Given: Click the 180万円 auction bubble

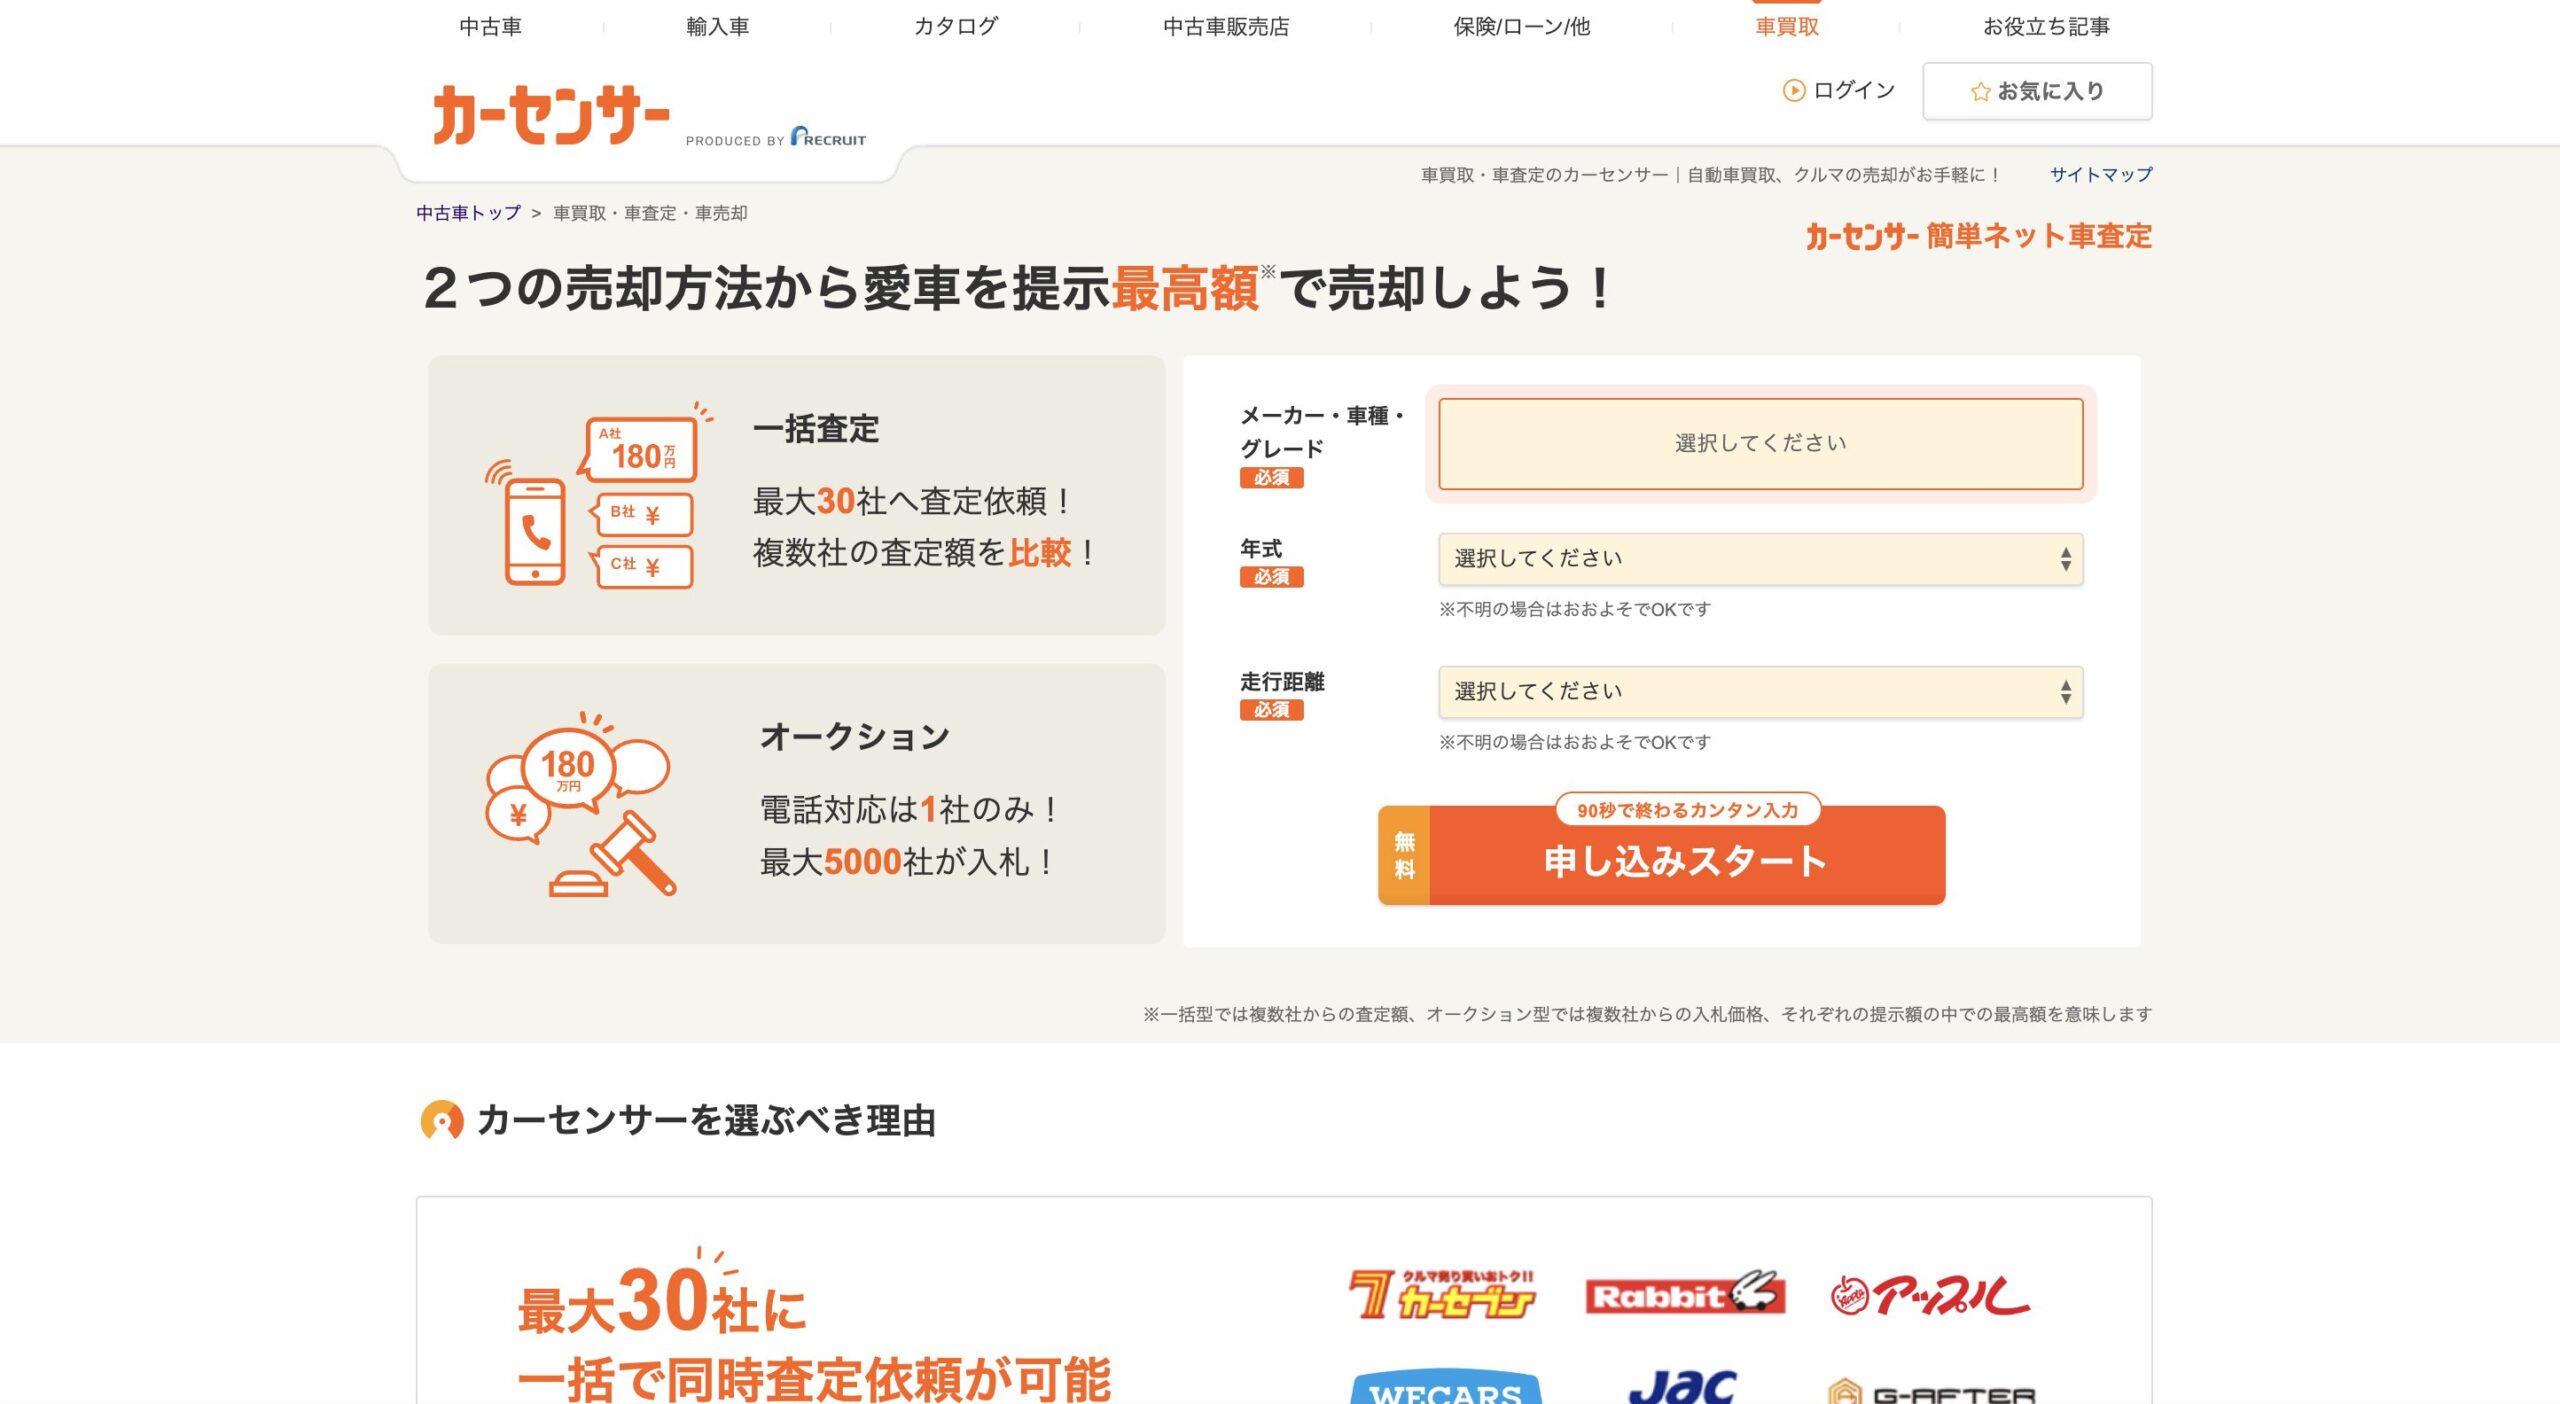Looking at the screenshot, I should [x=567, y=769].
